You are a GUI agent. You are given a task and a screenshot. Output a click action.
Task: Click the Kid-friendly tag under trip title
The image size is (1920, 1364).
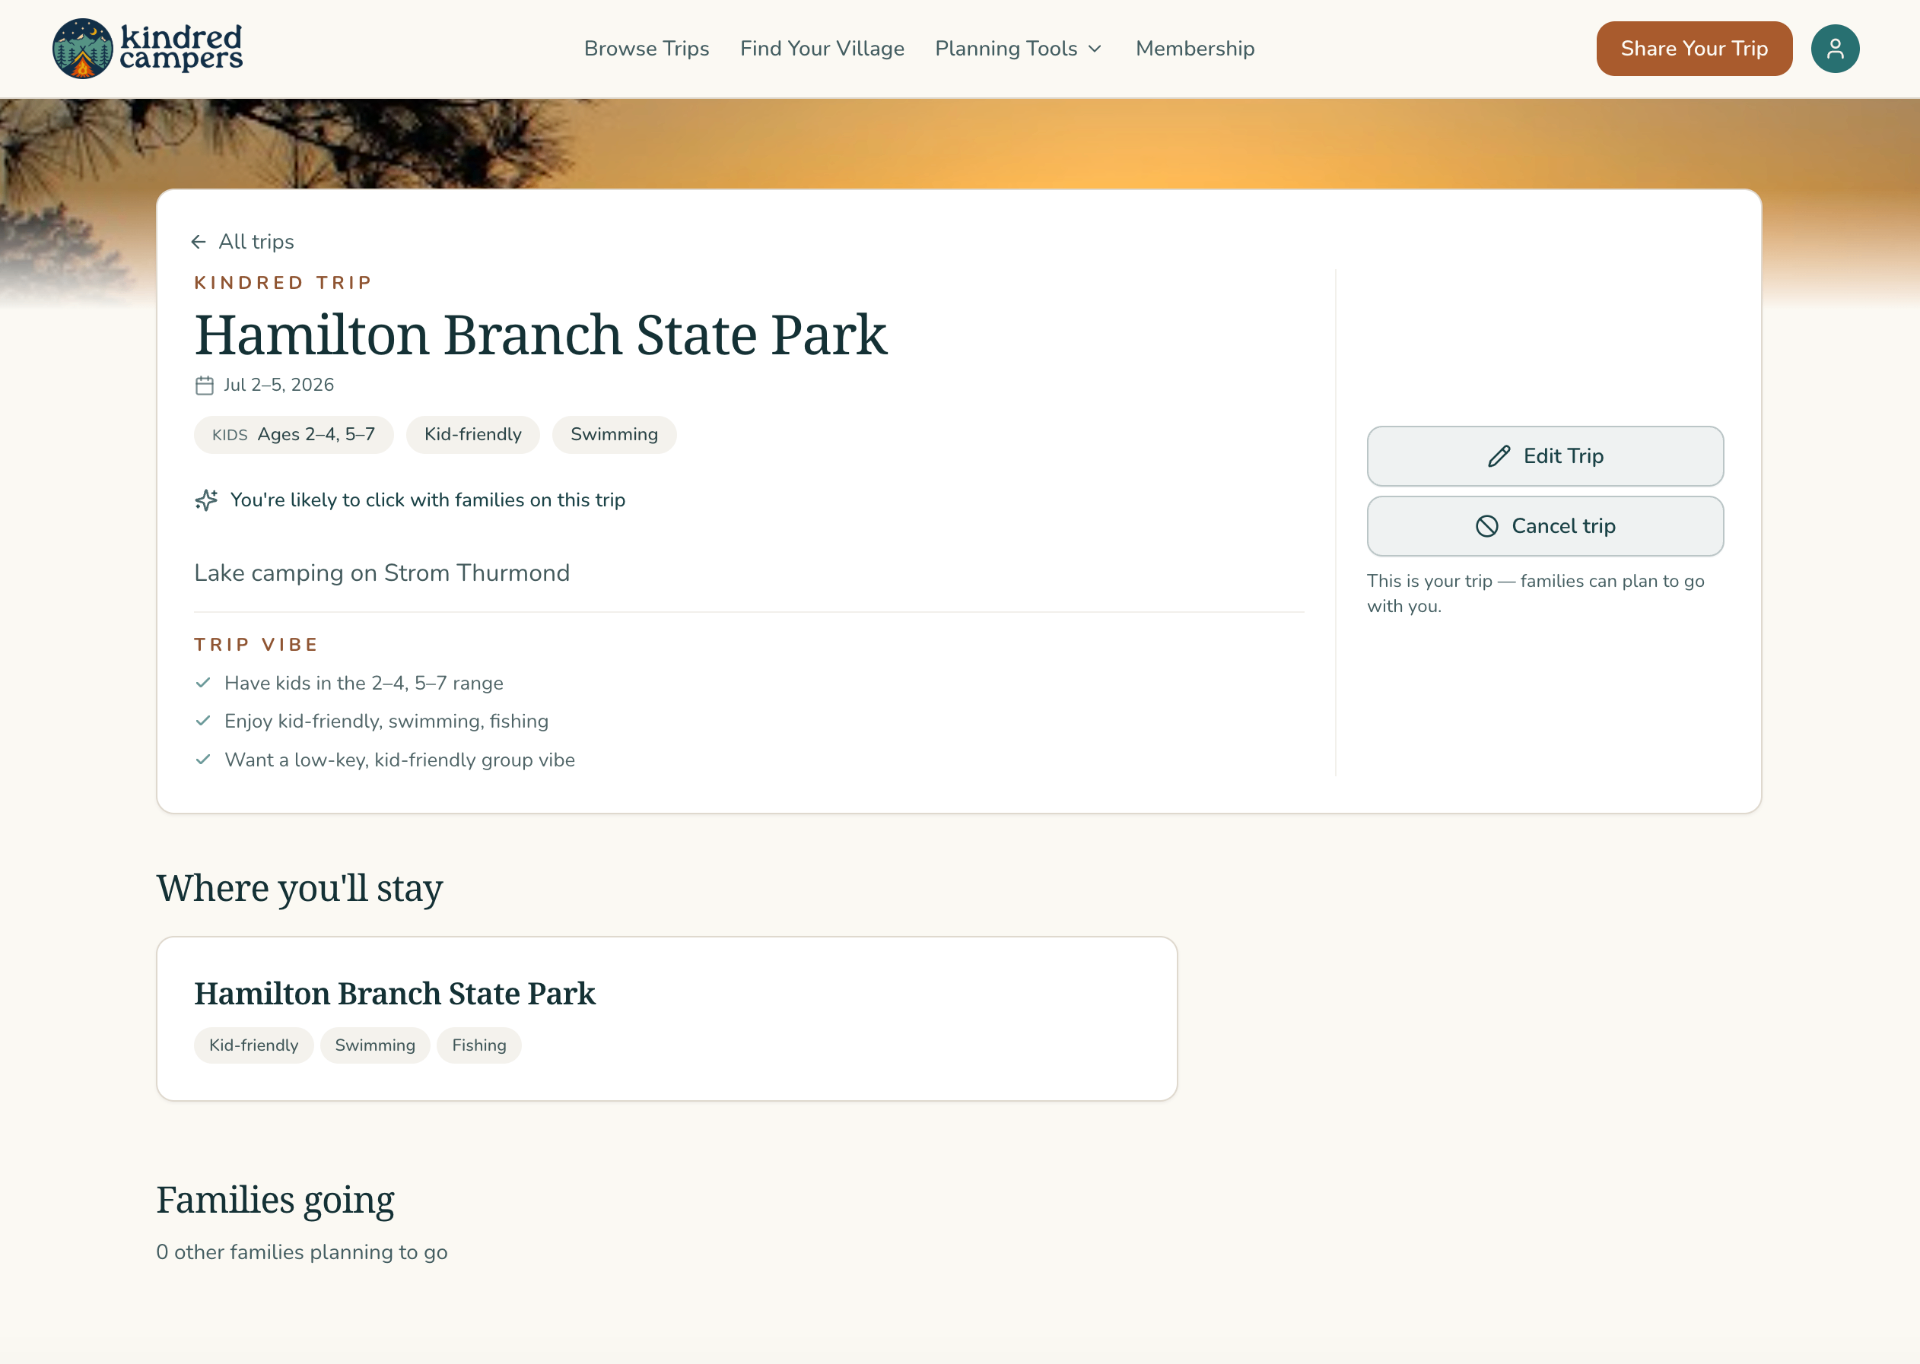click(473, 435)
